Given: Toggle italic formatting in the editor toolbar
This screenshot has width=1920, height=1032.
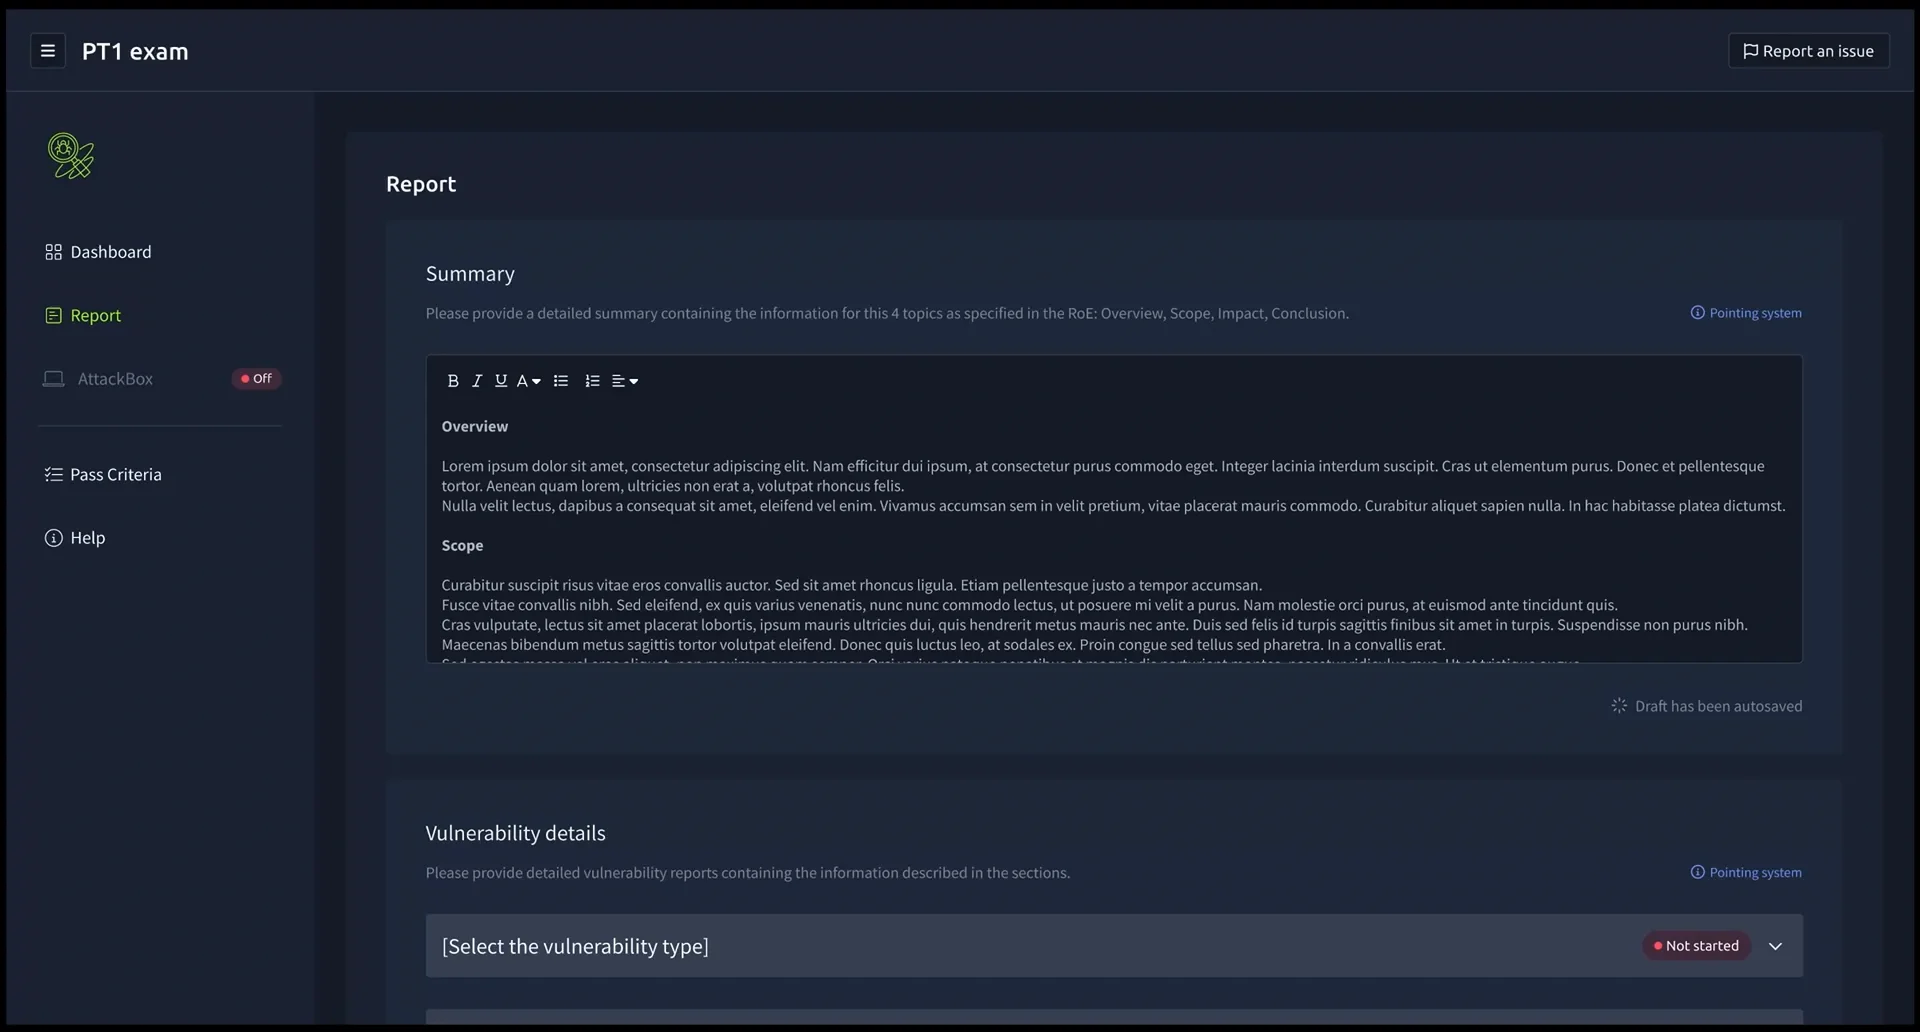Looking at the screenshot, I should coord(477,381).
